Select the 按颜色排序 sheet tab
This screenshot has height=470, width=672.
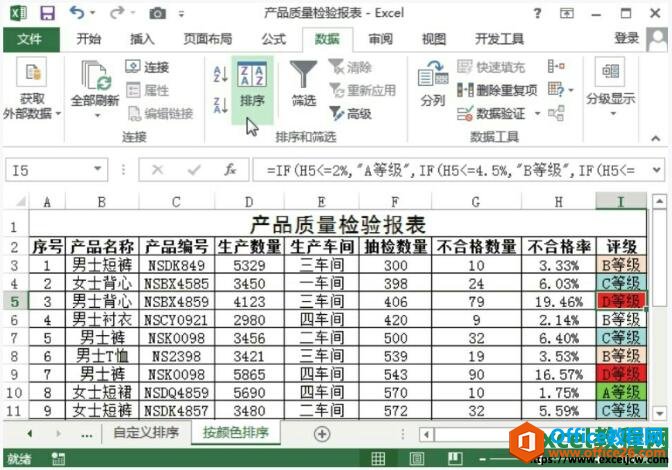point(236,433)
